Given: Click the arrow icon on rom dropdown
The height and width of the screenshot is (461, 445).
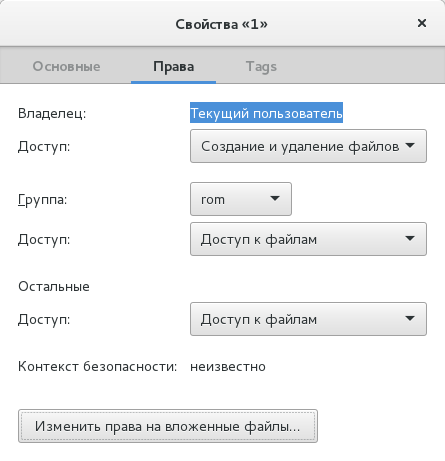Looking at the screenshot, I should (x=275, y=198).
